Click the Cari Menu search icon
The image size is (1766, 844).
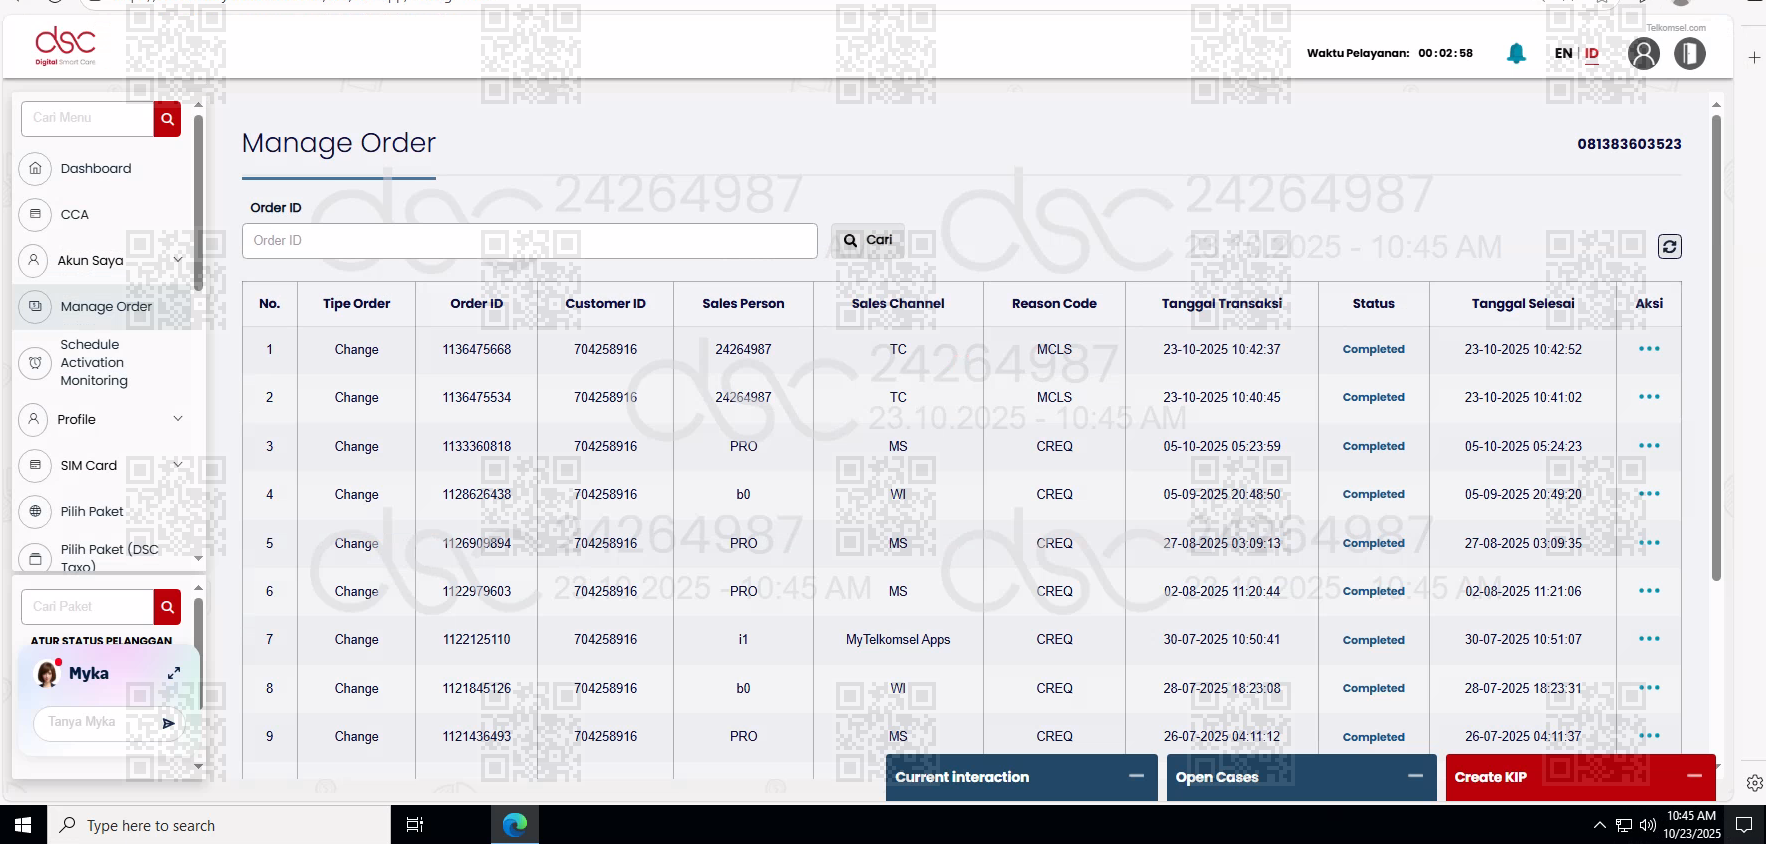(x=167, y=119)
